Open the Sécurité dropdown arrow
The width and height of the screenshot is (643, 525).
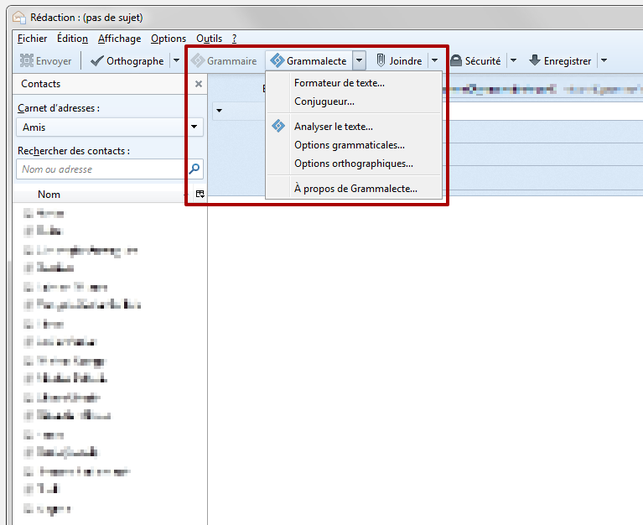tap(513, 61)
